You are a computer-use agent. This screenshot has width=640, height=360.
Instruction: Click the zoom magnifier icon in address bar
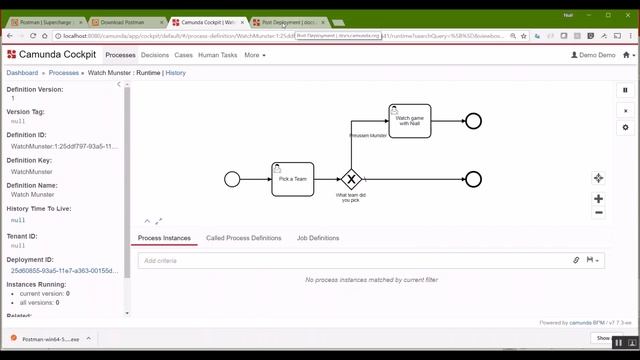pyautogui.click(x=513, y=36)
